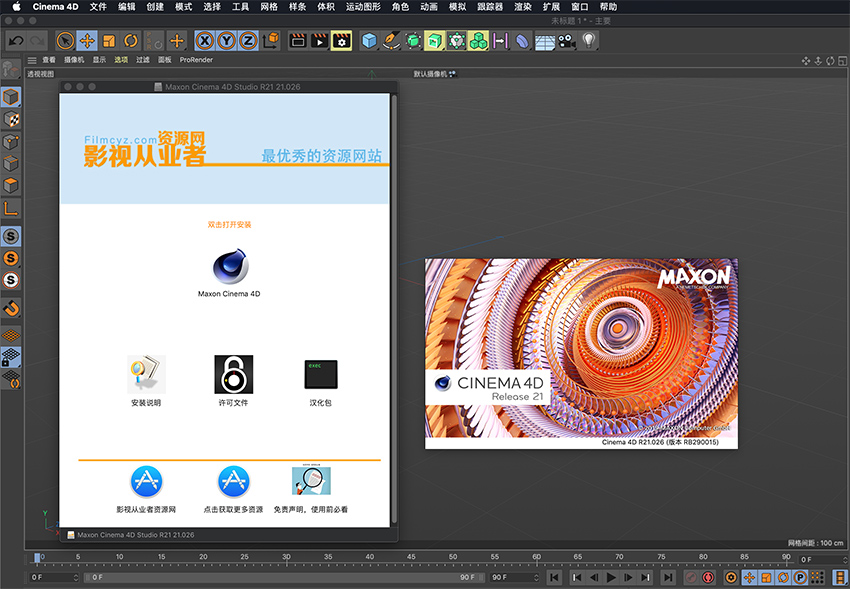Viewport: 850px width, 589px height.
Task: Switch the coordinate system icon
Action: pos(271,41)
